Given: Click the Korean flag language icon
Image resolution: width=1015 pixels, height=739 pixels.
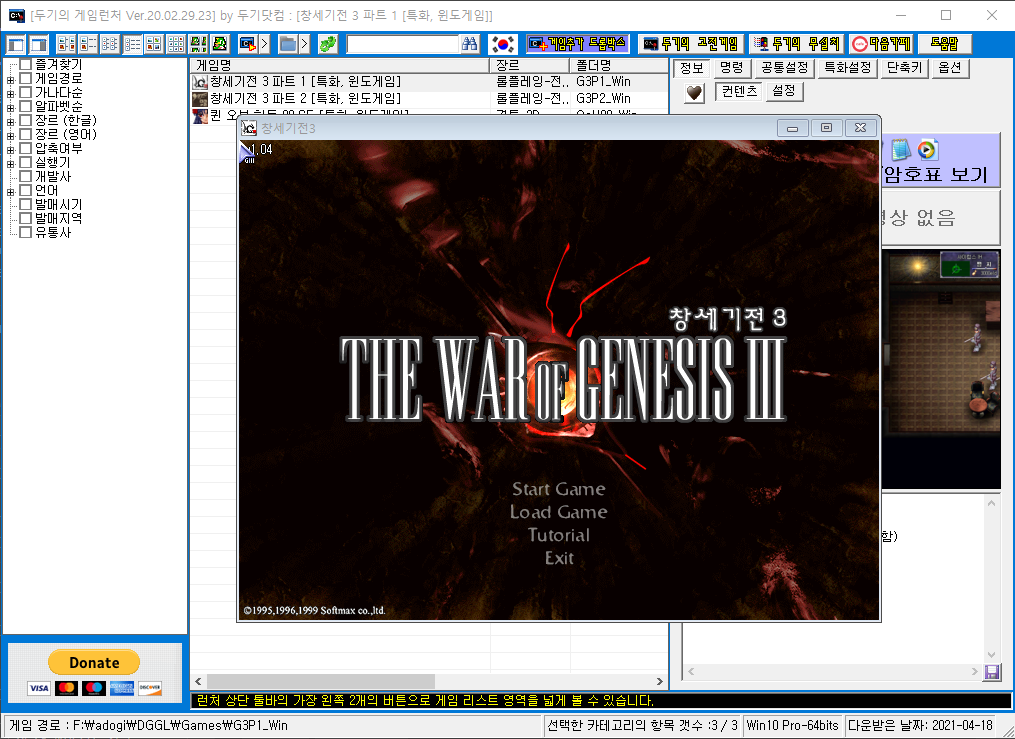Looking at the screenshot, I should click(x=503, y=44).
